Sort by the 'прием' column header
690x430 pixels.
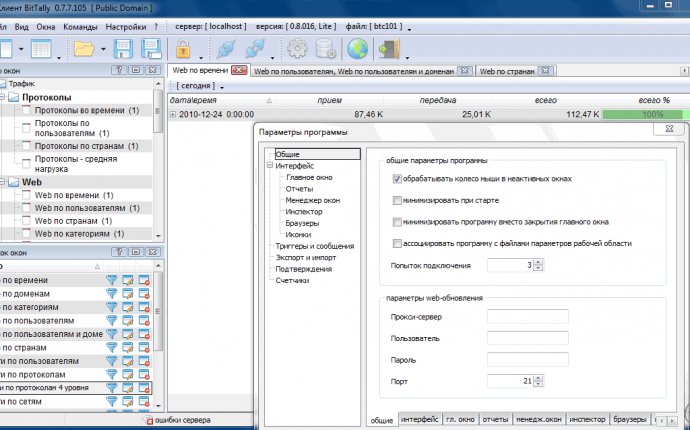[330, 100]
